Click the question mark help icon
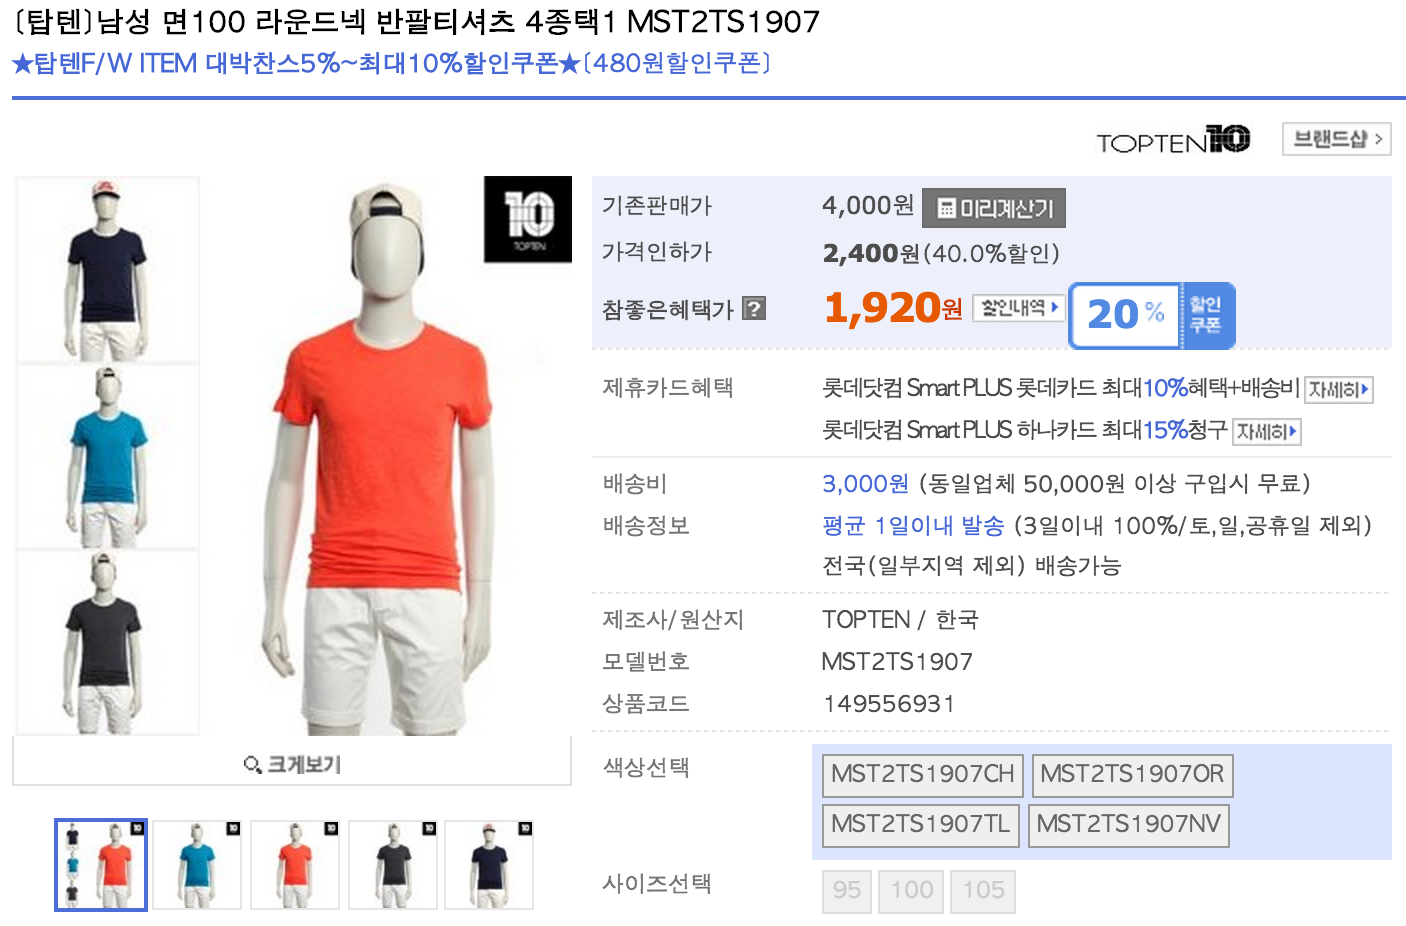Viewport: 1406px width, 926px height. tap(755, 309)
